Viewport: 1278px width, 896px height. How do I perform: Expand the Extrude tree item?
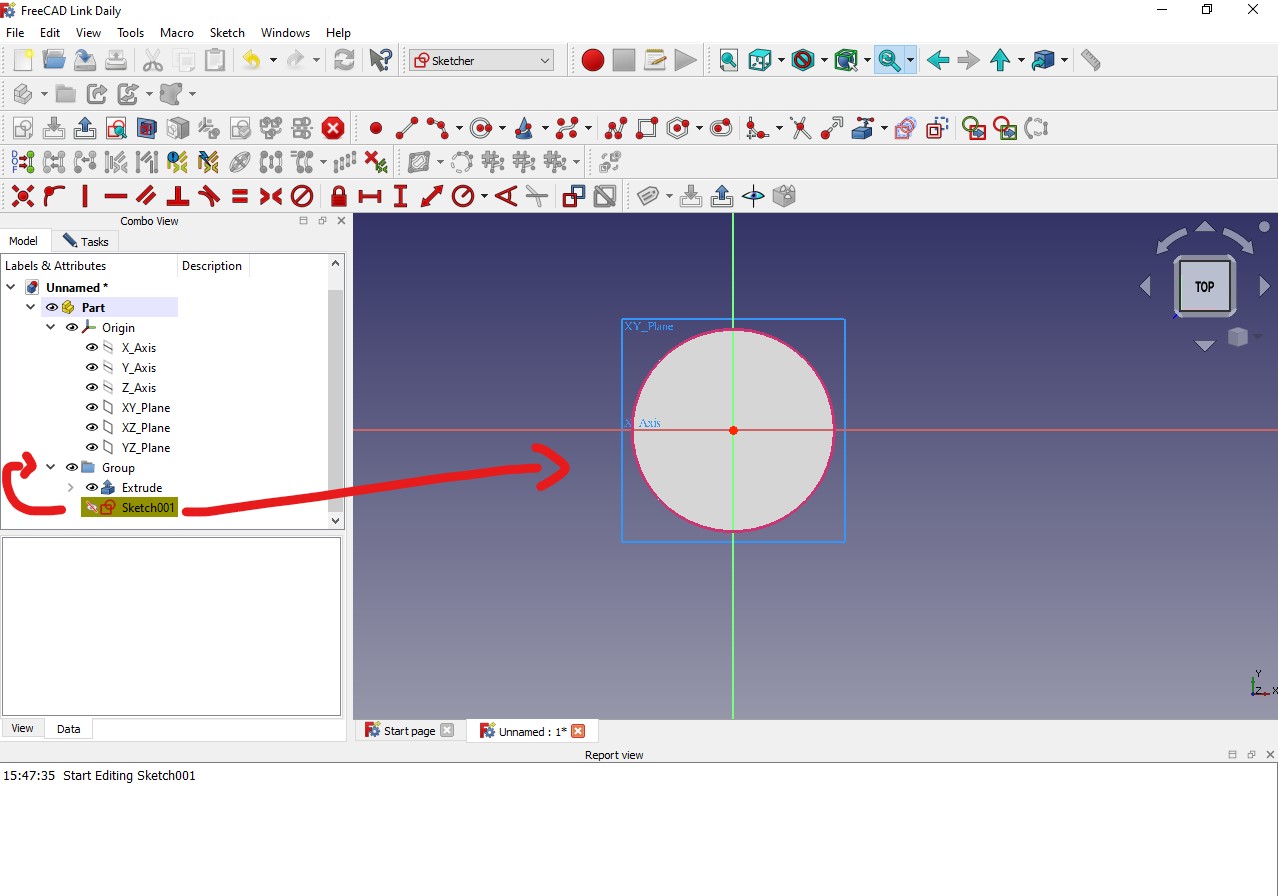coord(69,487)
